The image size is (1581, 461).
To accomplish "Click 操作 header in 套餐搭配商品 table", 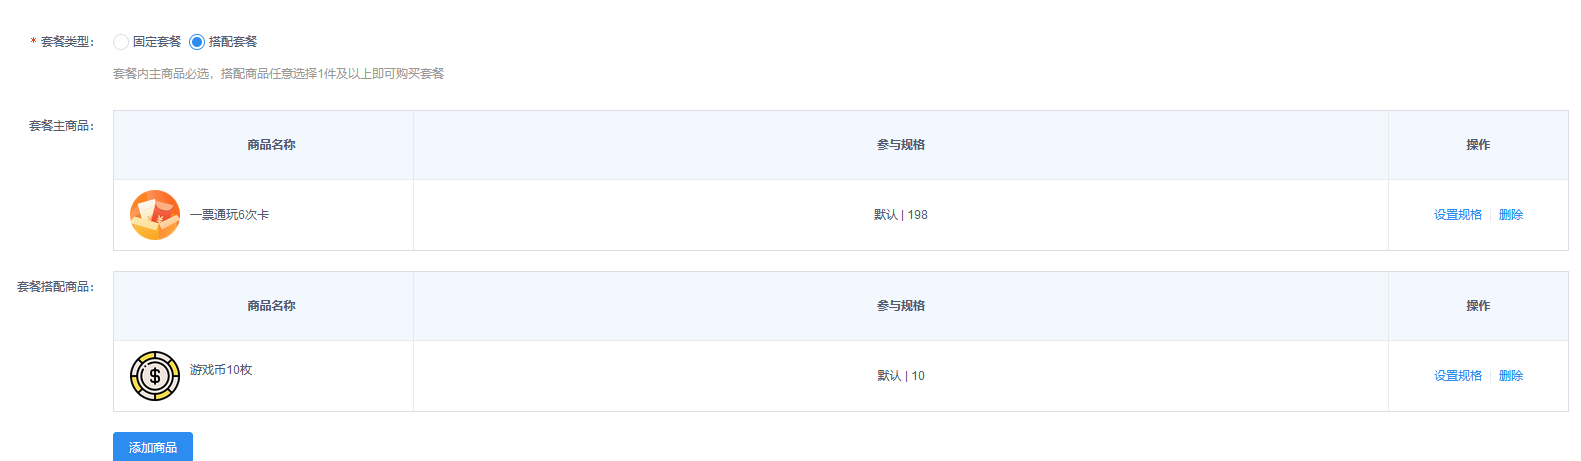I will [1478, 306].
